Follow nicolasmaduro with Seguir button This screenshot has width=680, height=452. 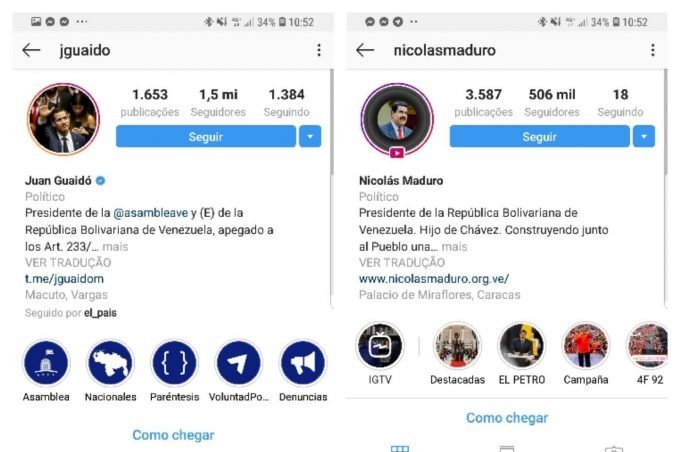coord(539,136)
